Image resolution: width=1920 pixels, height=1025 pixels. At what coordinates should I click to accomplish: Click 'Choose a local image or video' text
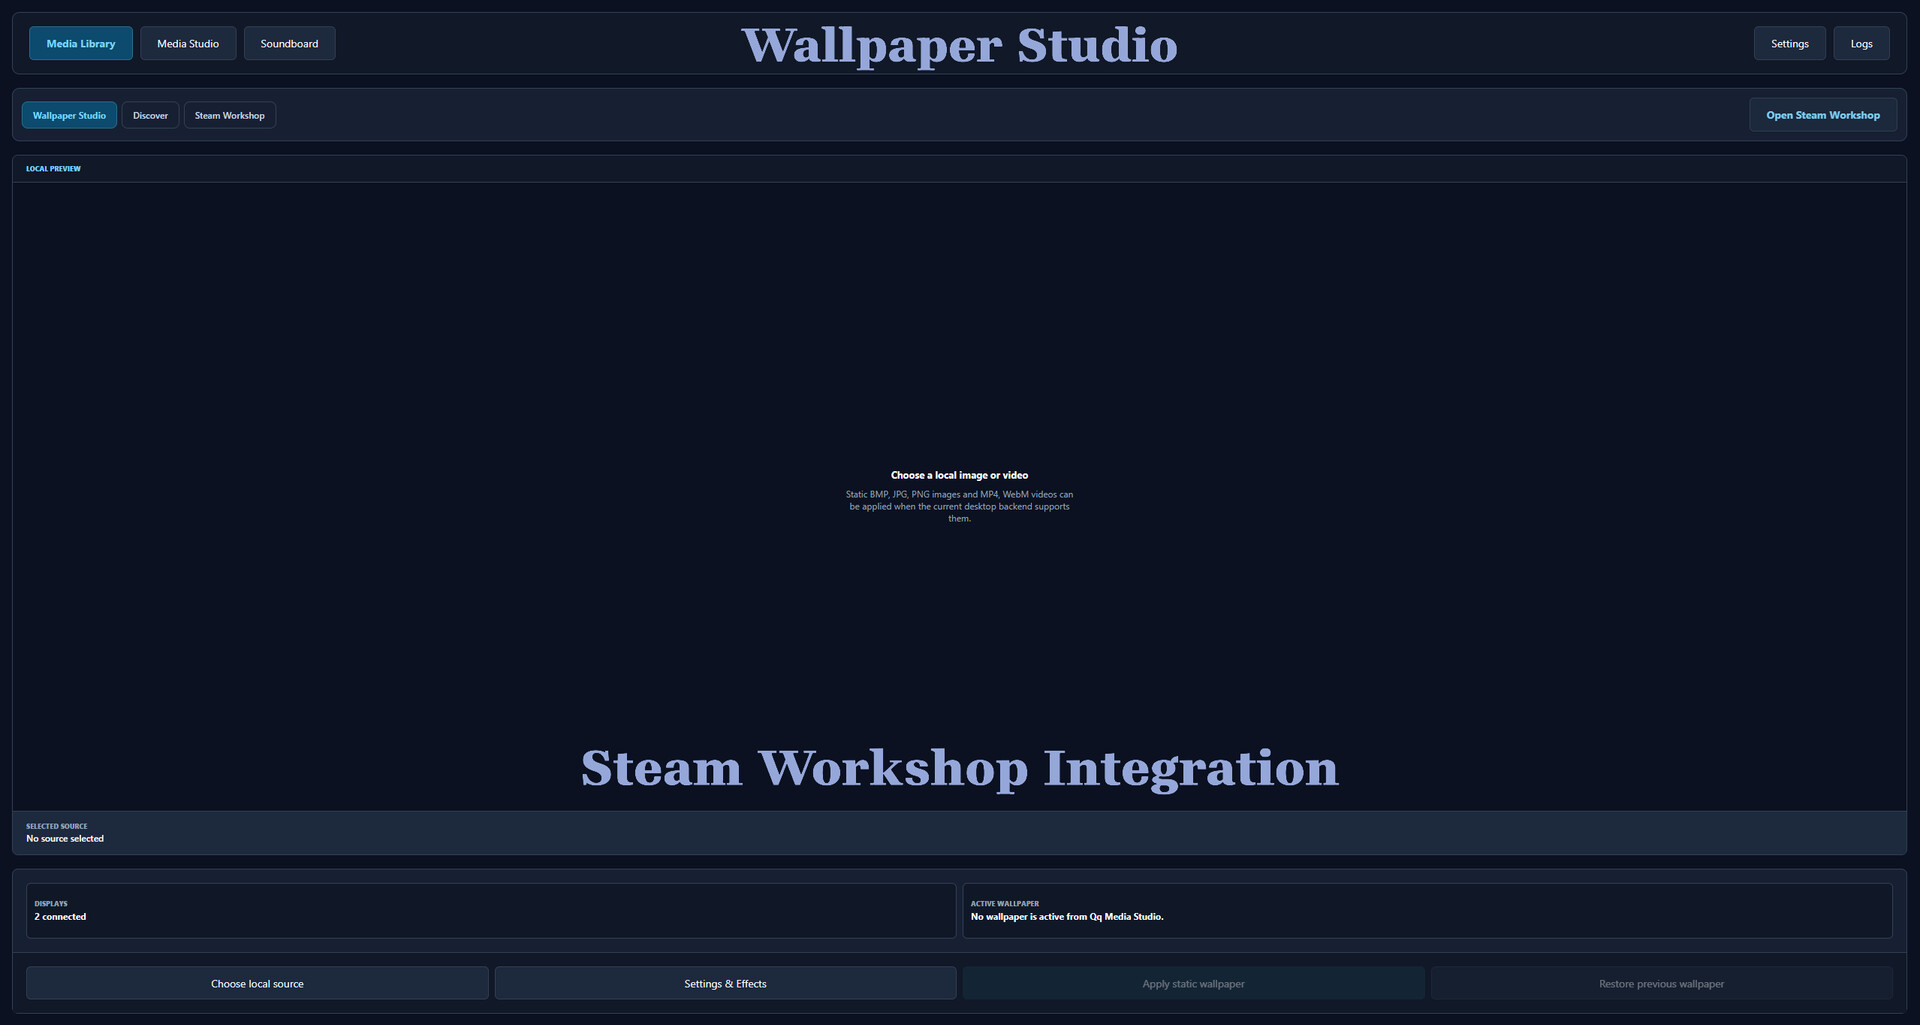(x=960, y=476)
